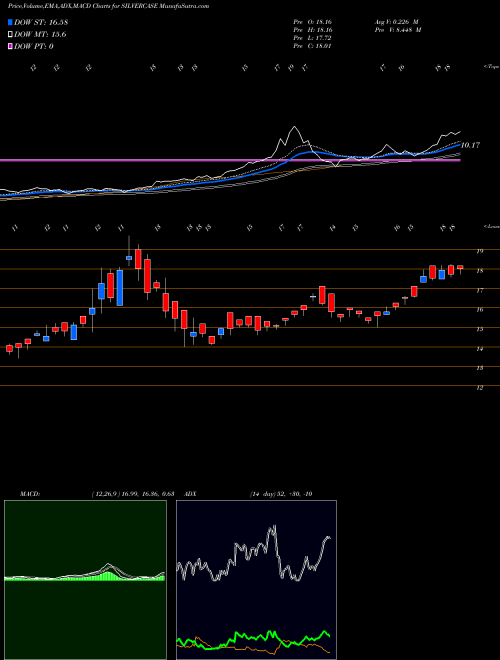
Task: Select the 'DOW MT: 15.6' legend text
Action: click(x=40, y=35)
